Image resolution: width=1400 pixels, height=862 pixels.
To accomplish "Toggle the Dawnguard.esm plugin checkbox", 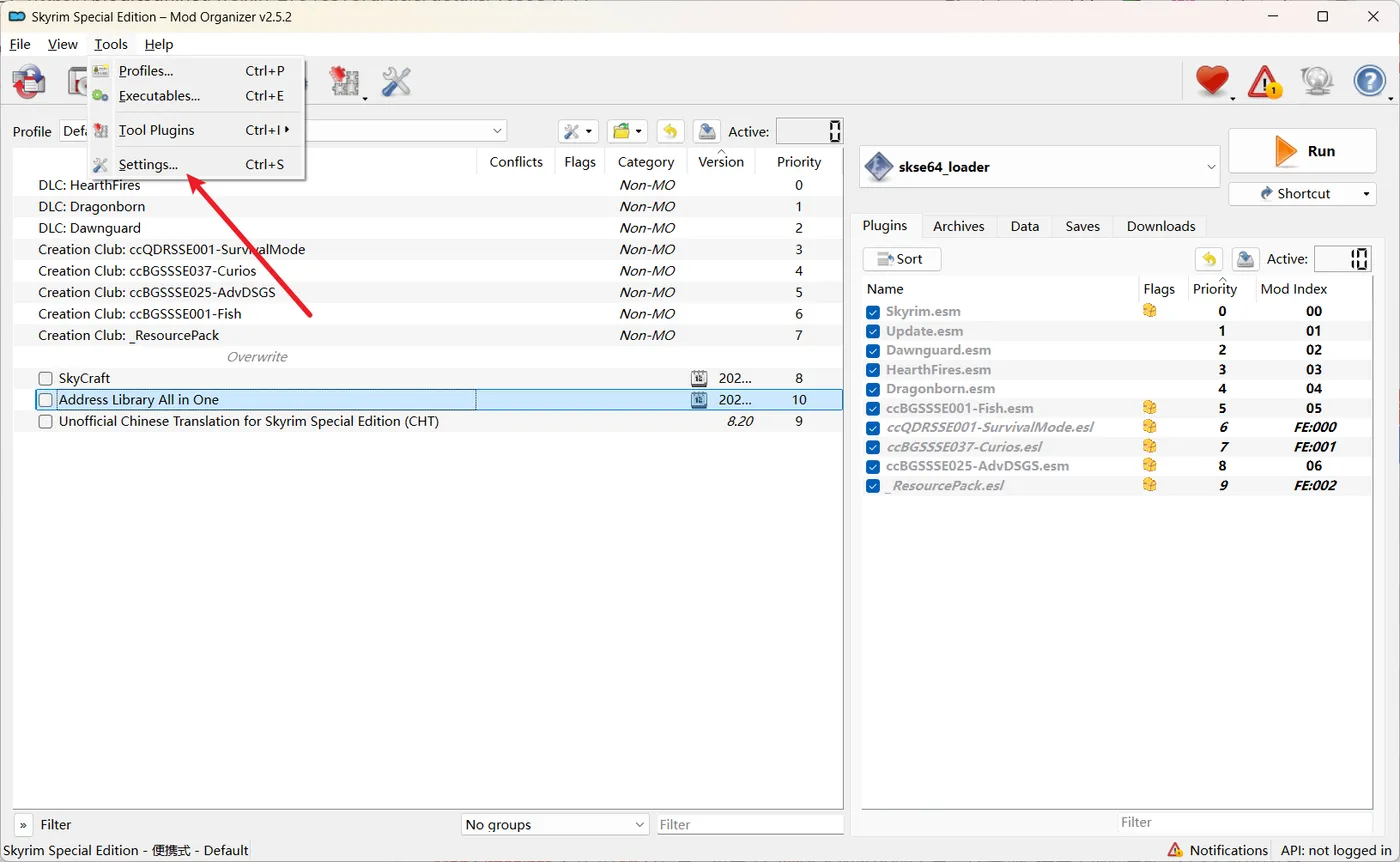I will [x=873, y=350].
